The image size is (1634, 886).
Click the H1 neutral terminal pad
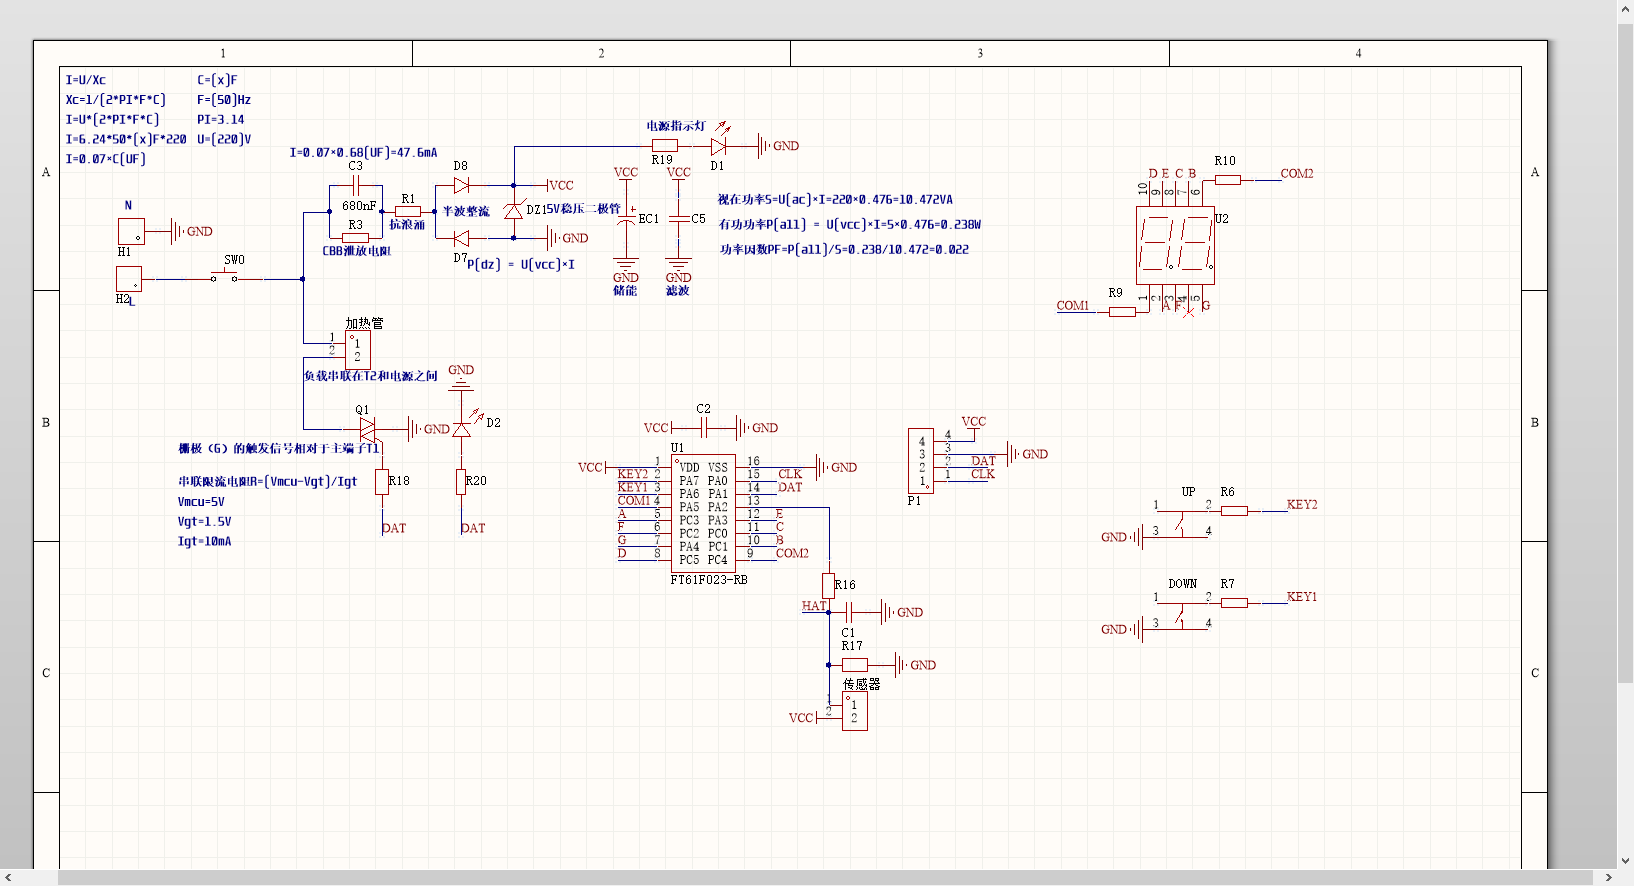point(131,232)
